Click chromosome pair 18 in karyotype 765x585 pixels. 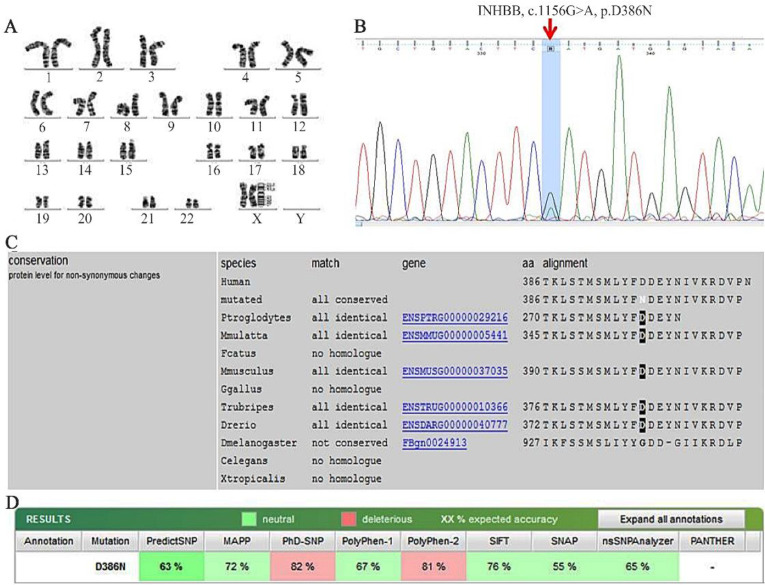tap(299, 152)
